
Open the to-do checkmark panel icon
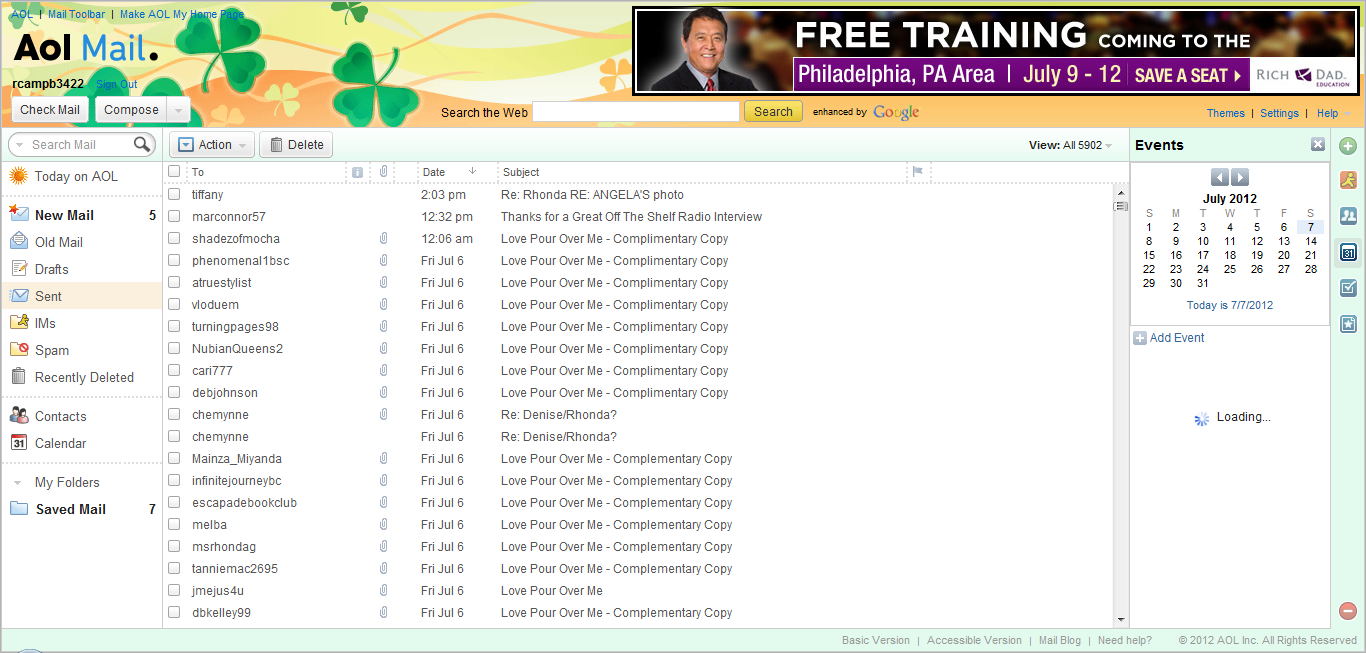[1348, 288]
